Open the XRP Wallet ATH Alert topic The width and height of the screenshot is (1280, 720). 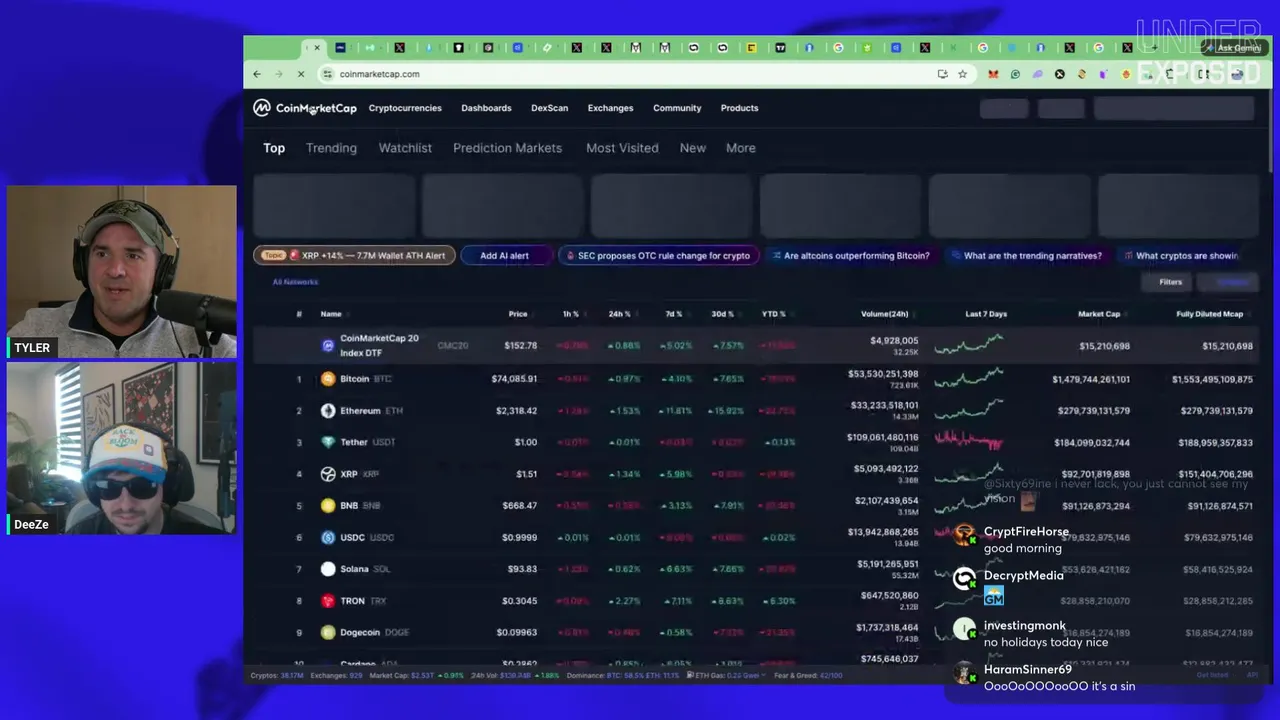coord(354,256)
